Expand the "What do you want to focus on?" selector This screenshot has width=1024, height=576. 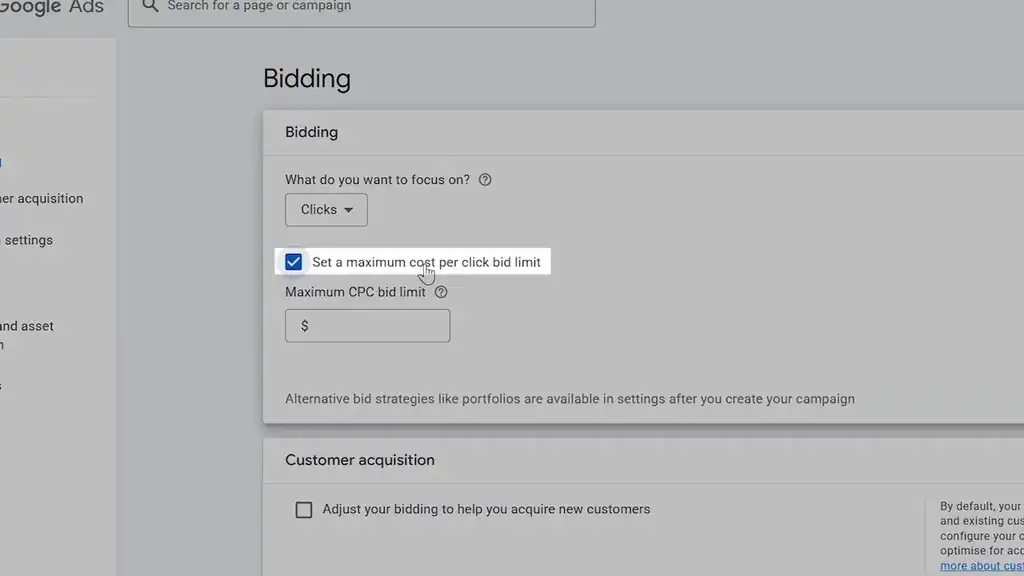point(325,210)
